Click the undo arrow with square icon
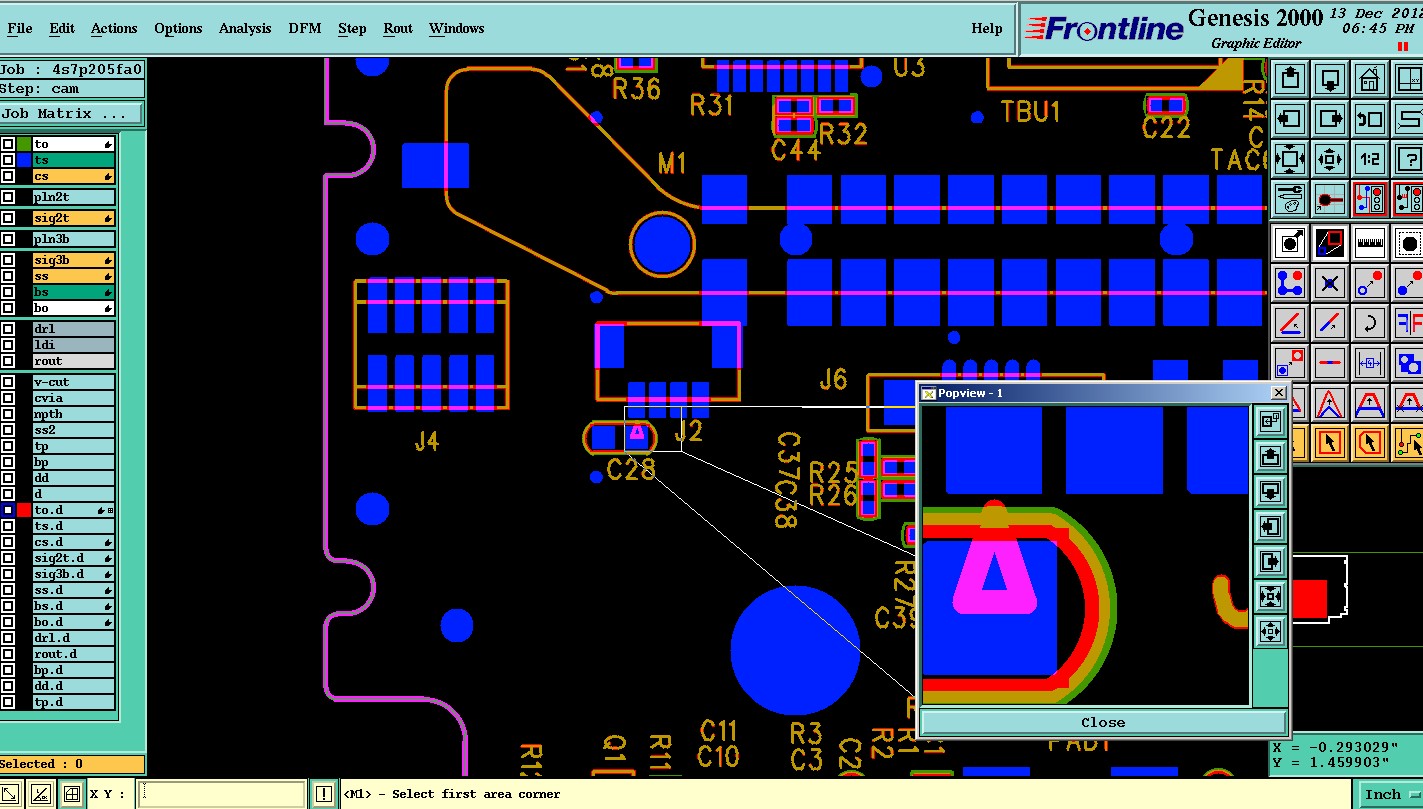This screenshot has width=1423, height=809. point(1369,118)
